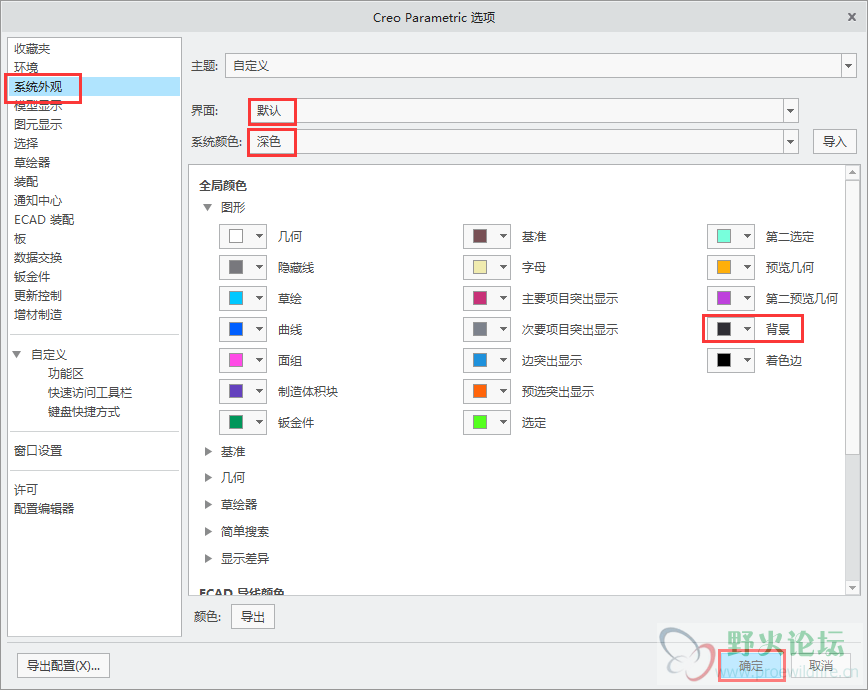Open 窗口设置 page
This screenshot has width=868, height=690.
38,451
